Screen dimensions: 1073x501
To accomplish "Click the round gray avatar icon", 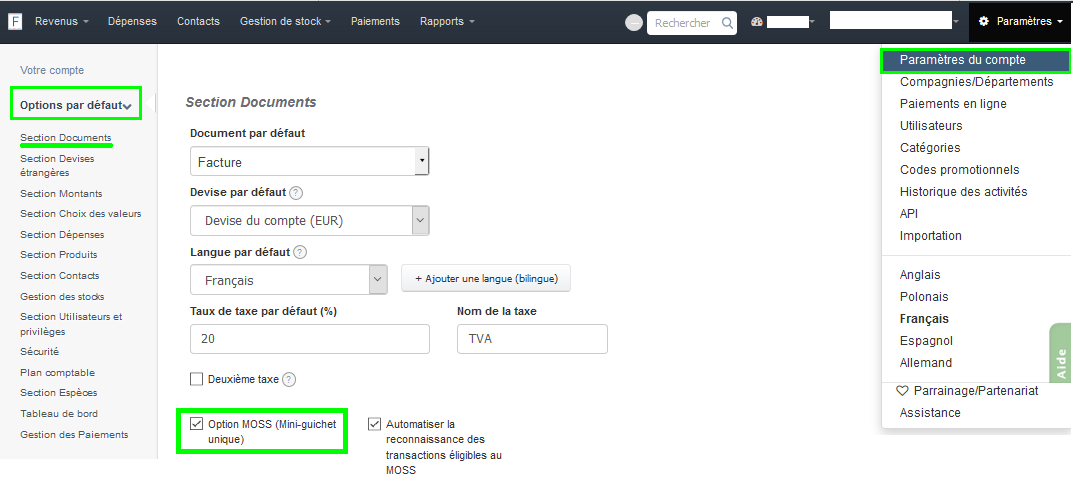I will pyautogui.click(x=634, y=23).
